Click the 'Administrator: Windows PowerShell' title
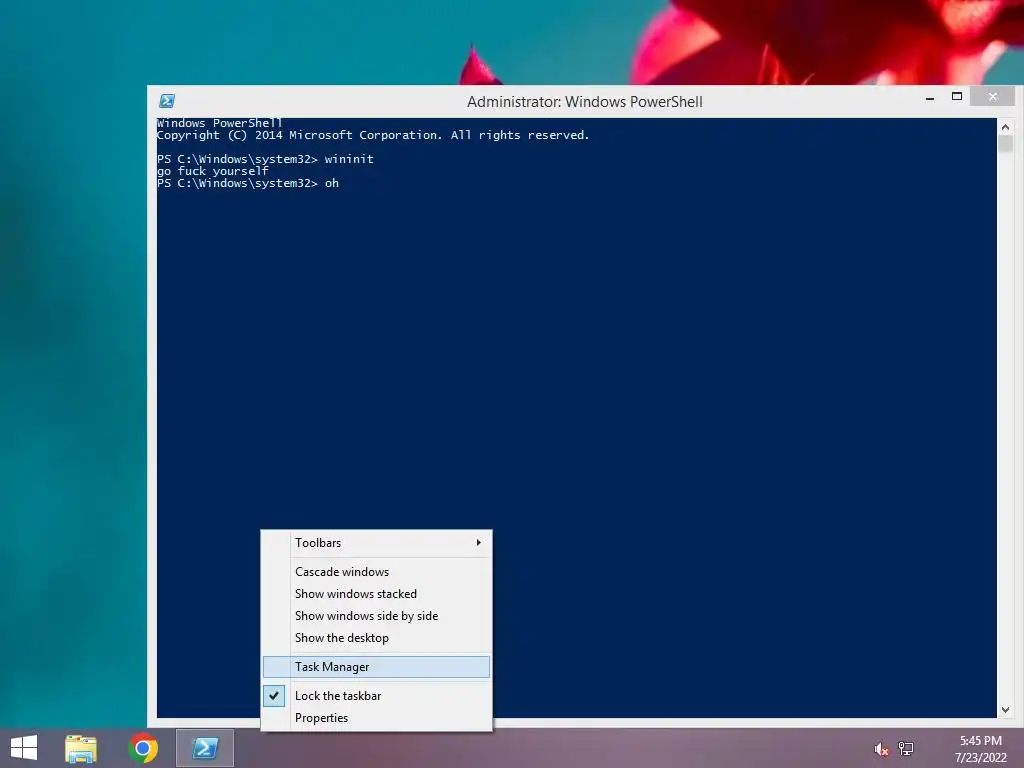Viewport: 1024px width, 768px height. pos(584,102)
